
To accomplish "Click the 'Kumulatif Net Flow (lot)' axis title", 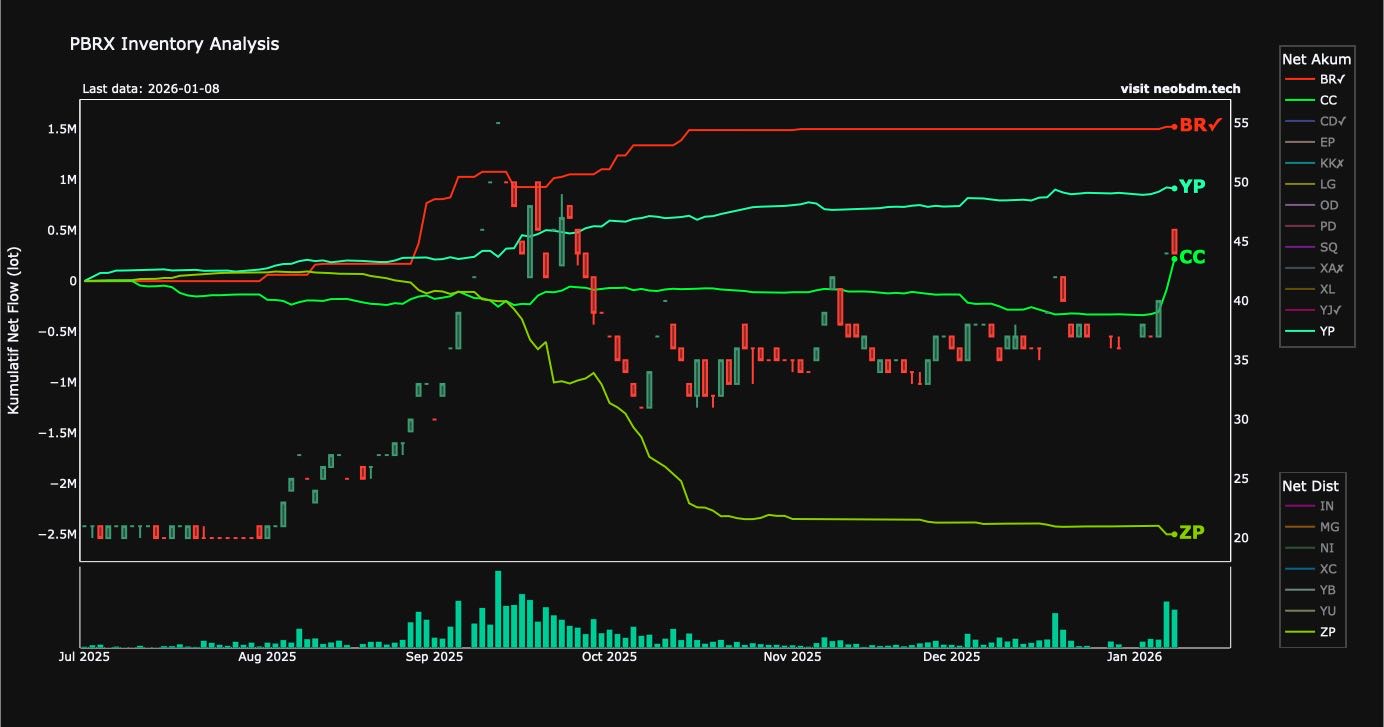I will click(x=15, y=333).
